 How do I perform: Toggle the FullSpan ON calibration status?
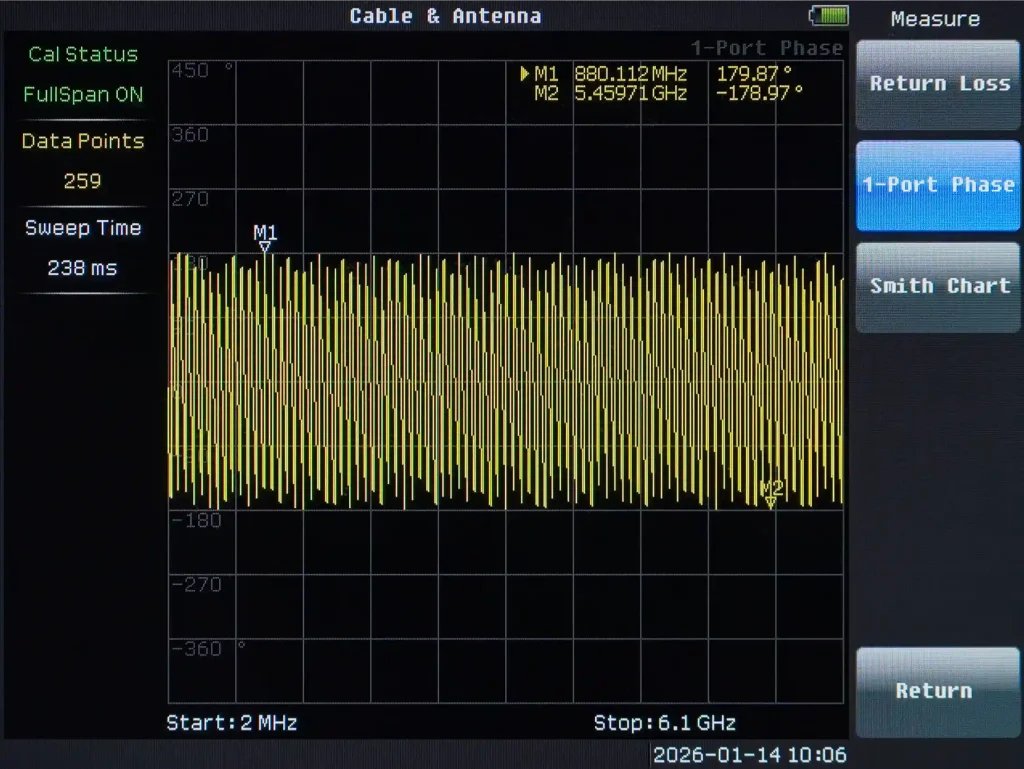coord(83,95)
